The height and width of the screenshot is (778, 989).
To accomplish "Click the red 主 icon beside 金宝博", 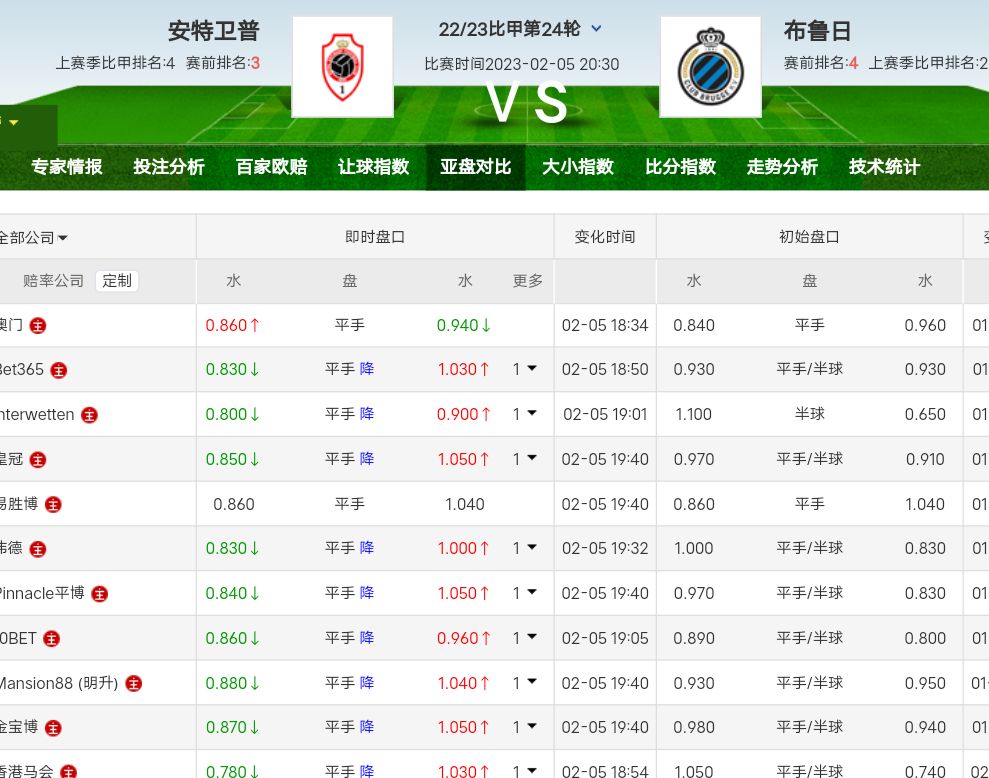I will point(54,729).
